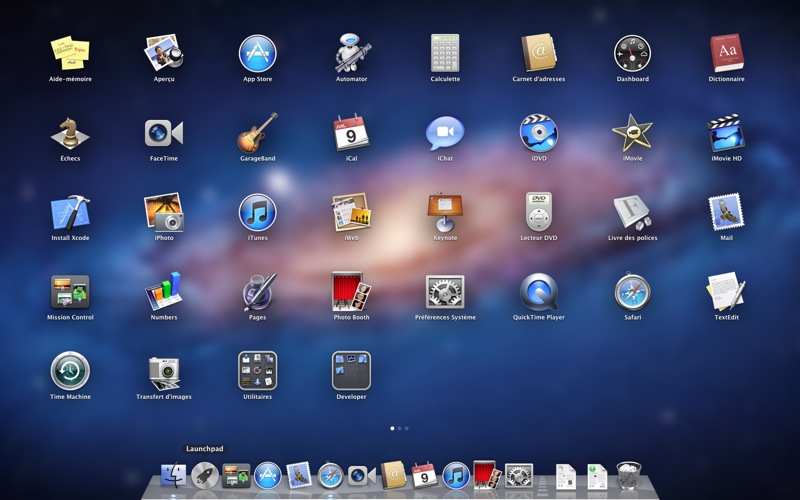Open the iWeb app
This screenshot has height=500, width=800.
click(352, 212)
